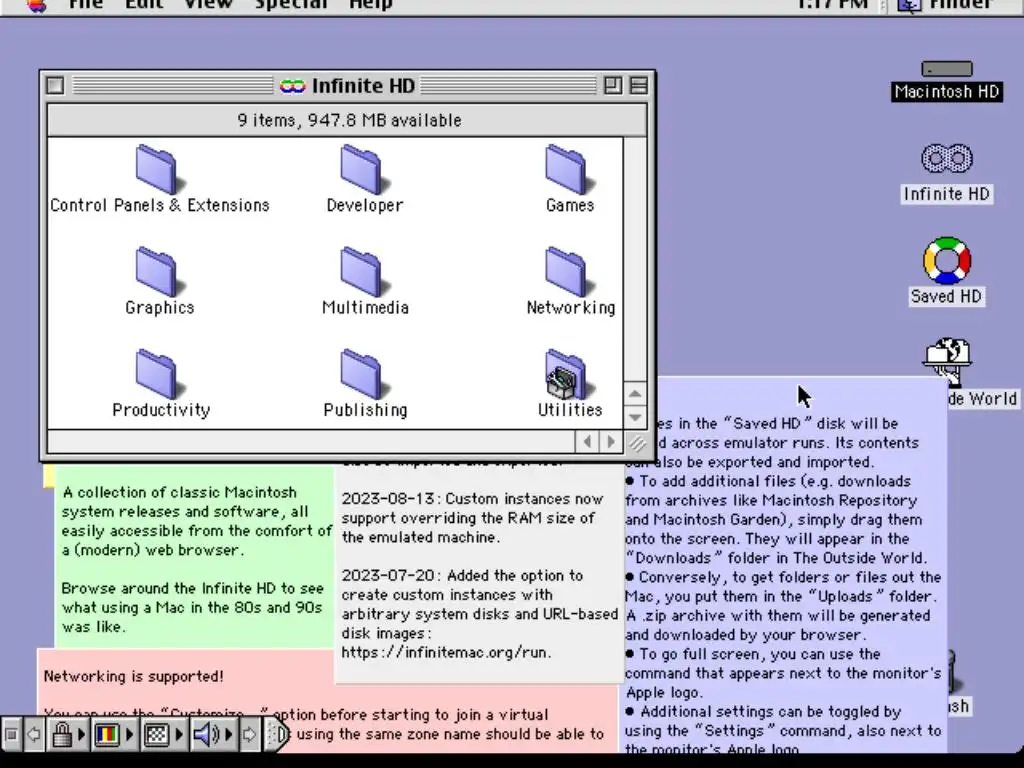Click the Control Strip close box

[x=11, y=735]
